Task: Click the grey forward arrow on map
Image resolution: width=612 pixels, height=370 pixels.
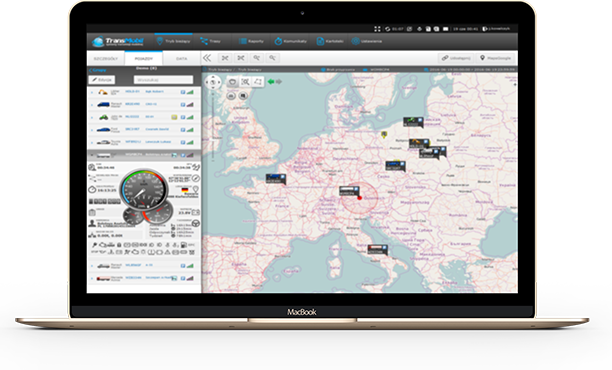Action: pyautogui.click(x=279, y=82)
